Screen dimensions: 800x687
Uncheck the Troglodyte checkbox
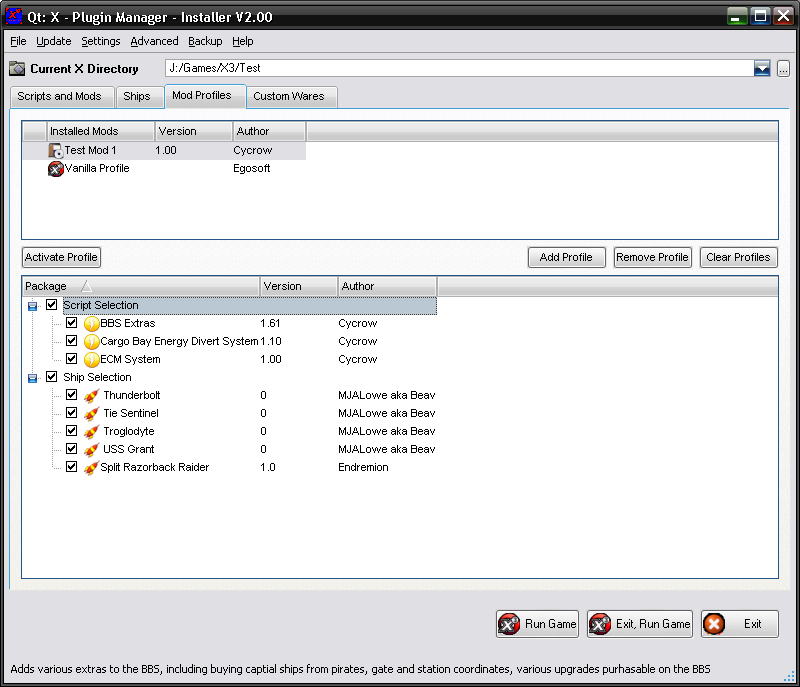pyautogui.click(x=71, y=430)
